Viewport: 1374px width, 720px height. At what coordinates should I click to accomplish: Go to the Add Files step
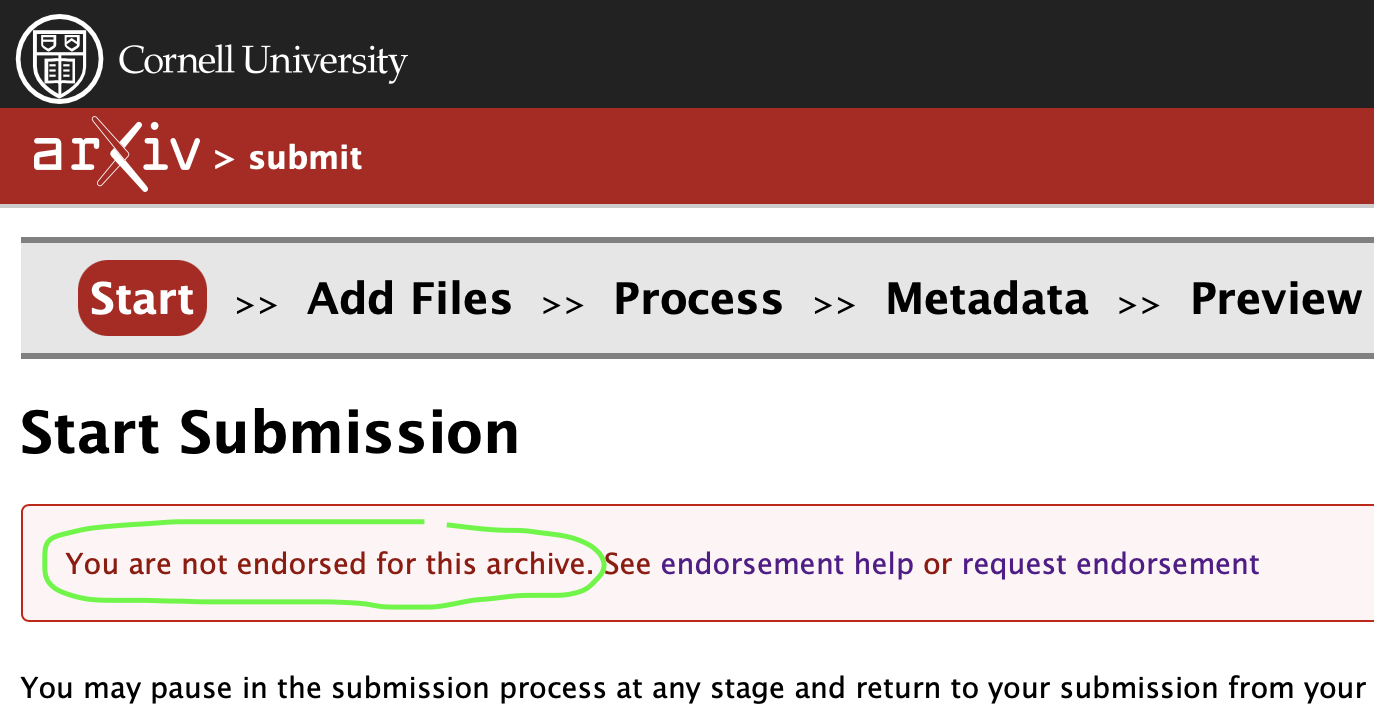pos(409,298)
